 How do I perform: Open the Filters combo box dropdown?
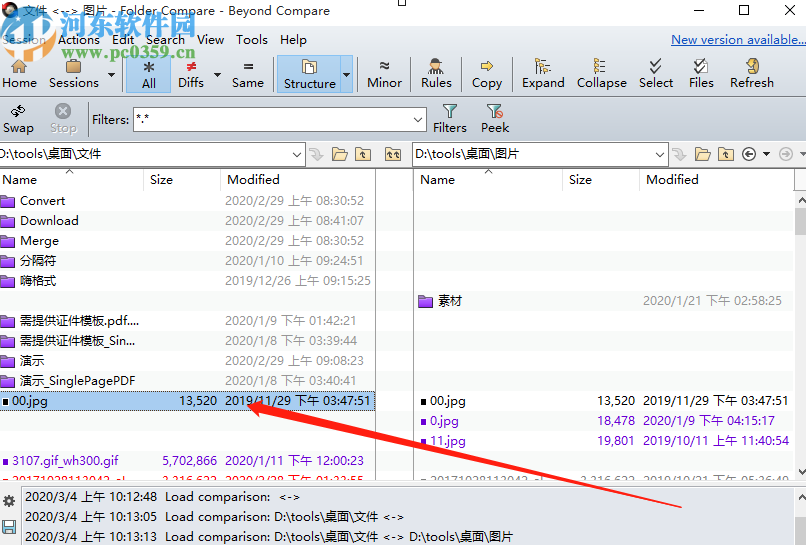click(418, 119)
